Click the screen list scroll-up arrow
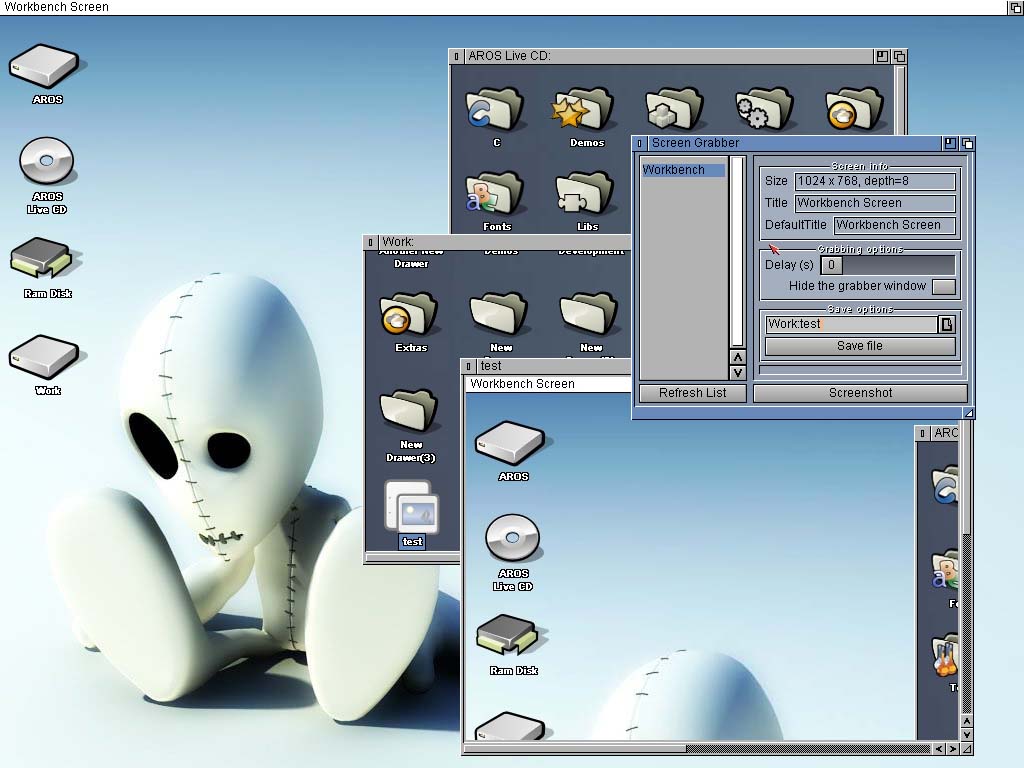 737,358
